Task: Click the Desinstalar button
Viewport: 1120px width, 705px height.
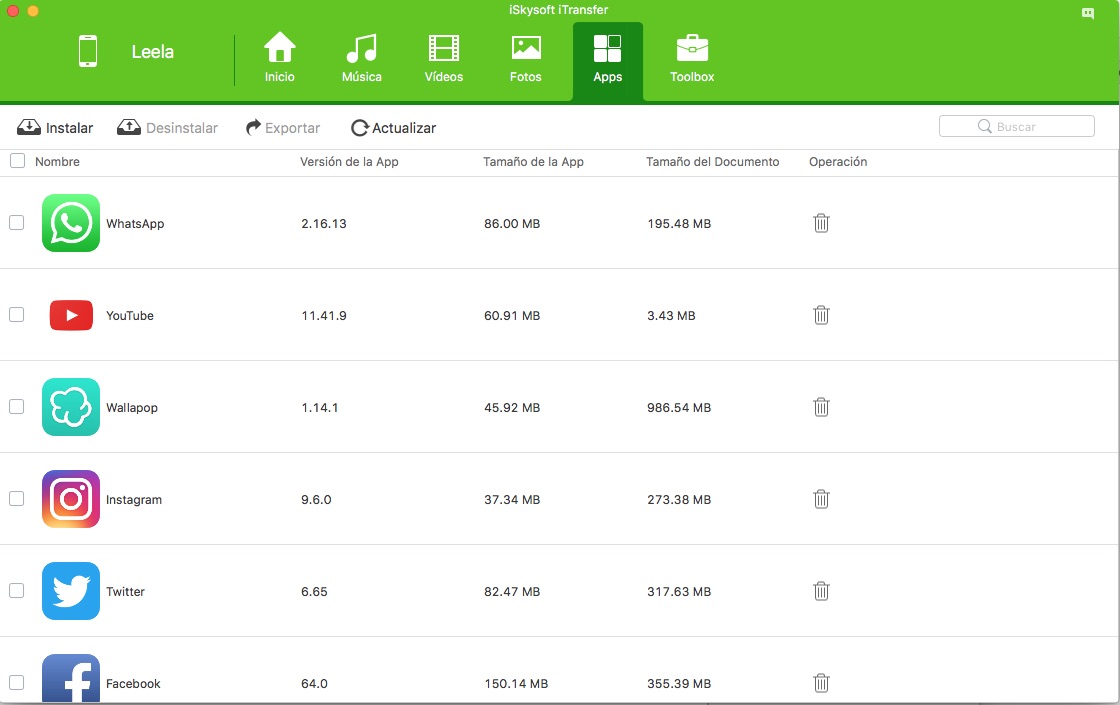Action: point(167,128)
